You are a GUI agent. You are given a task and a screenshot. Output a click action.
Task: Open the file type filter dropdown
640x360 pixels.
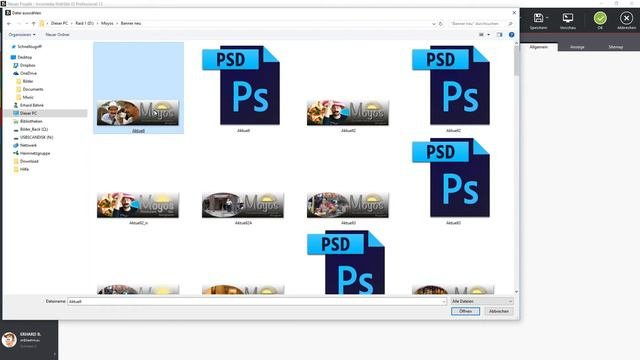pos(482,301)
